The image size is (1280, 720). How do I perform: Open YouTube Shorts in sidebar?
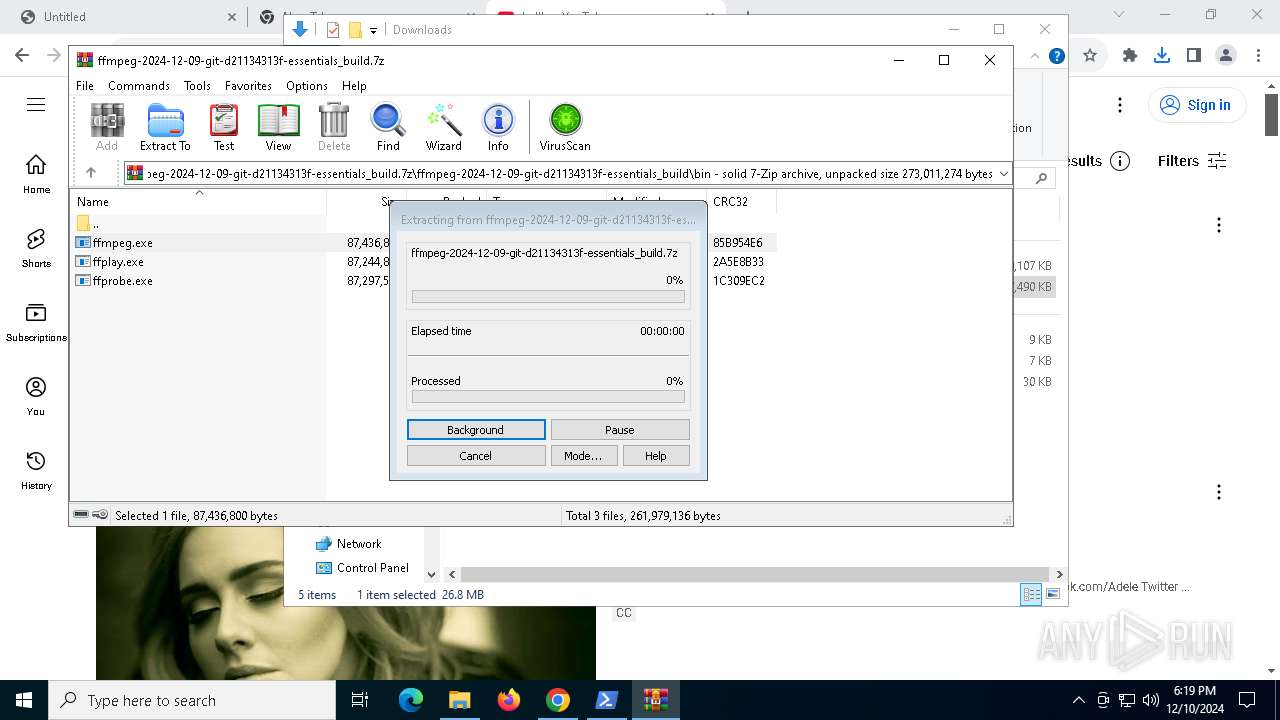pos(36,248)
